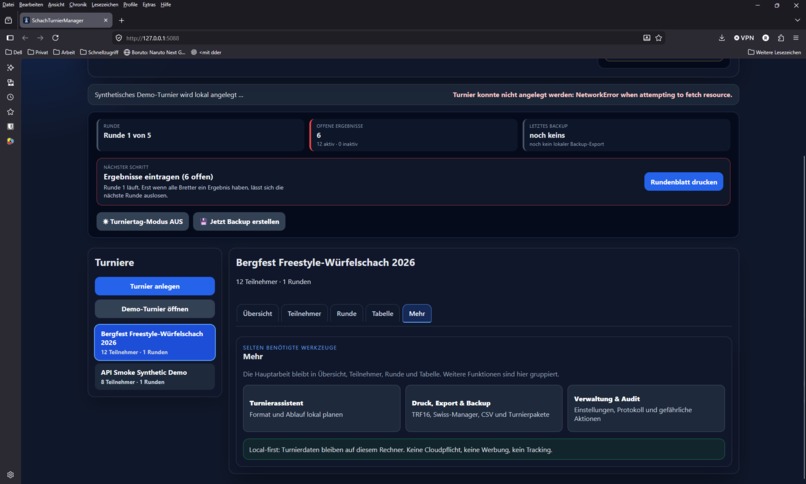Image resolution: width=806 pixels, height=484 pixels.
Task: Open the Privat bookmarks folder
Action: pos(38,52)
